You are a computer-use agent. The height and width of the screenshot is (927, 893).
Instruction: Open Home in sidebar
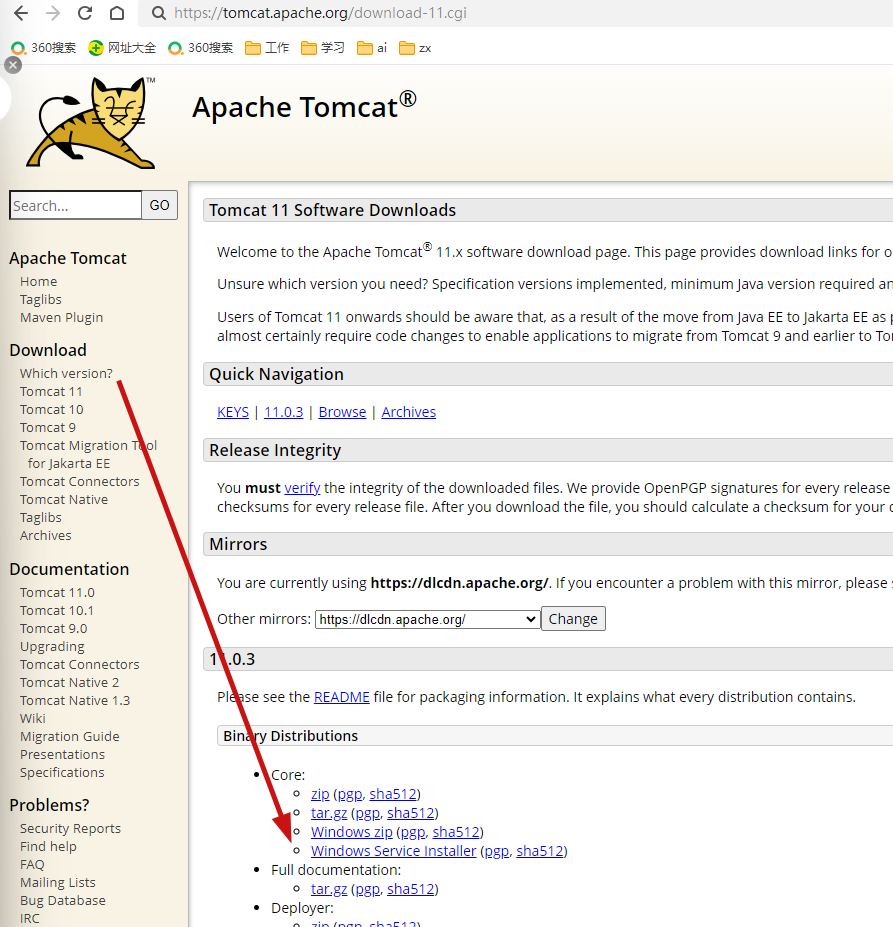point(38,281)
